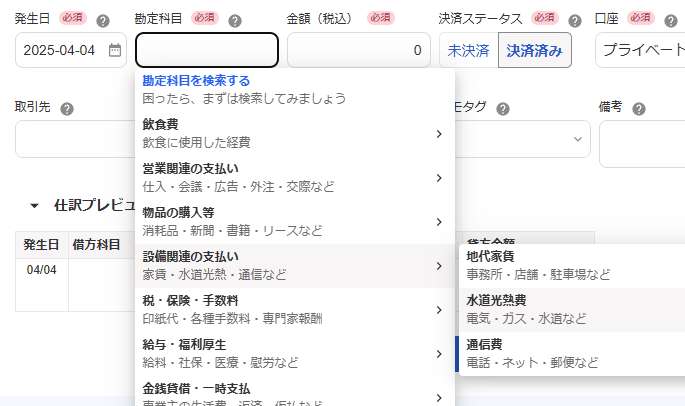Click help icon next to 取引先
Screen dimensions: 685x406
(x=68, y=109)
